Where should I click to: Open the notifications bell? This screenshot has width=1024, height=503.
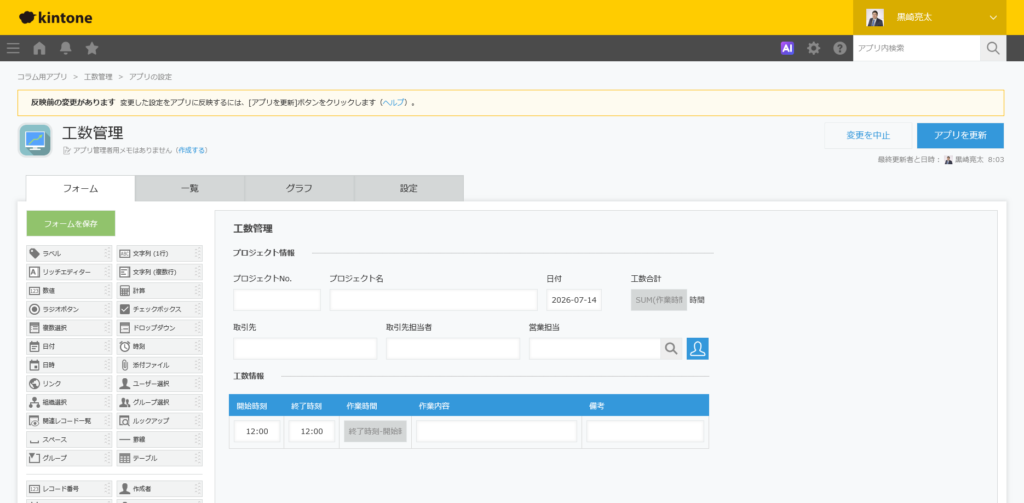click(x=65, y=48)
